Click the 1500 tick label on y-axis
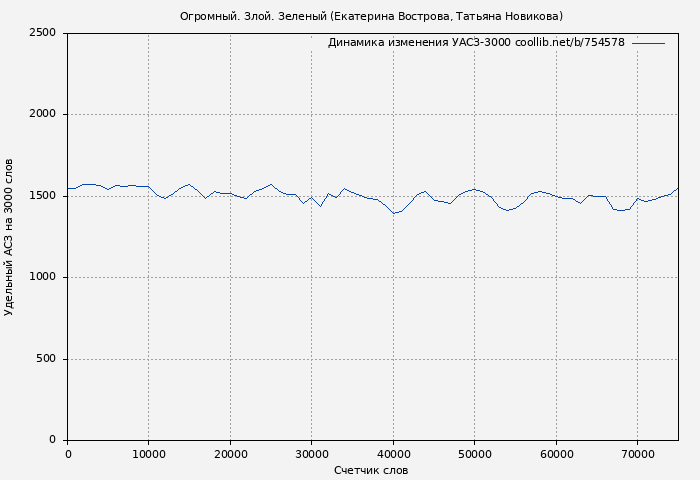This screenshot has height=480, width=700. click(x=42, y=196)
